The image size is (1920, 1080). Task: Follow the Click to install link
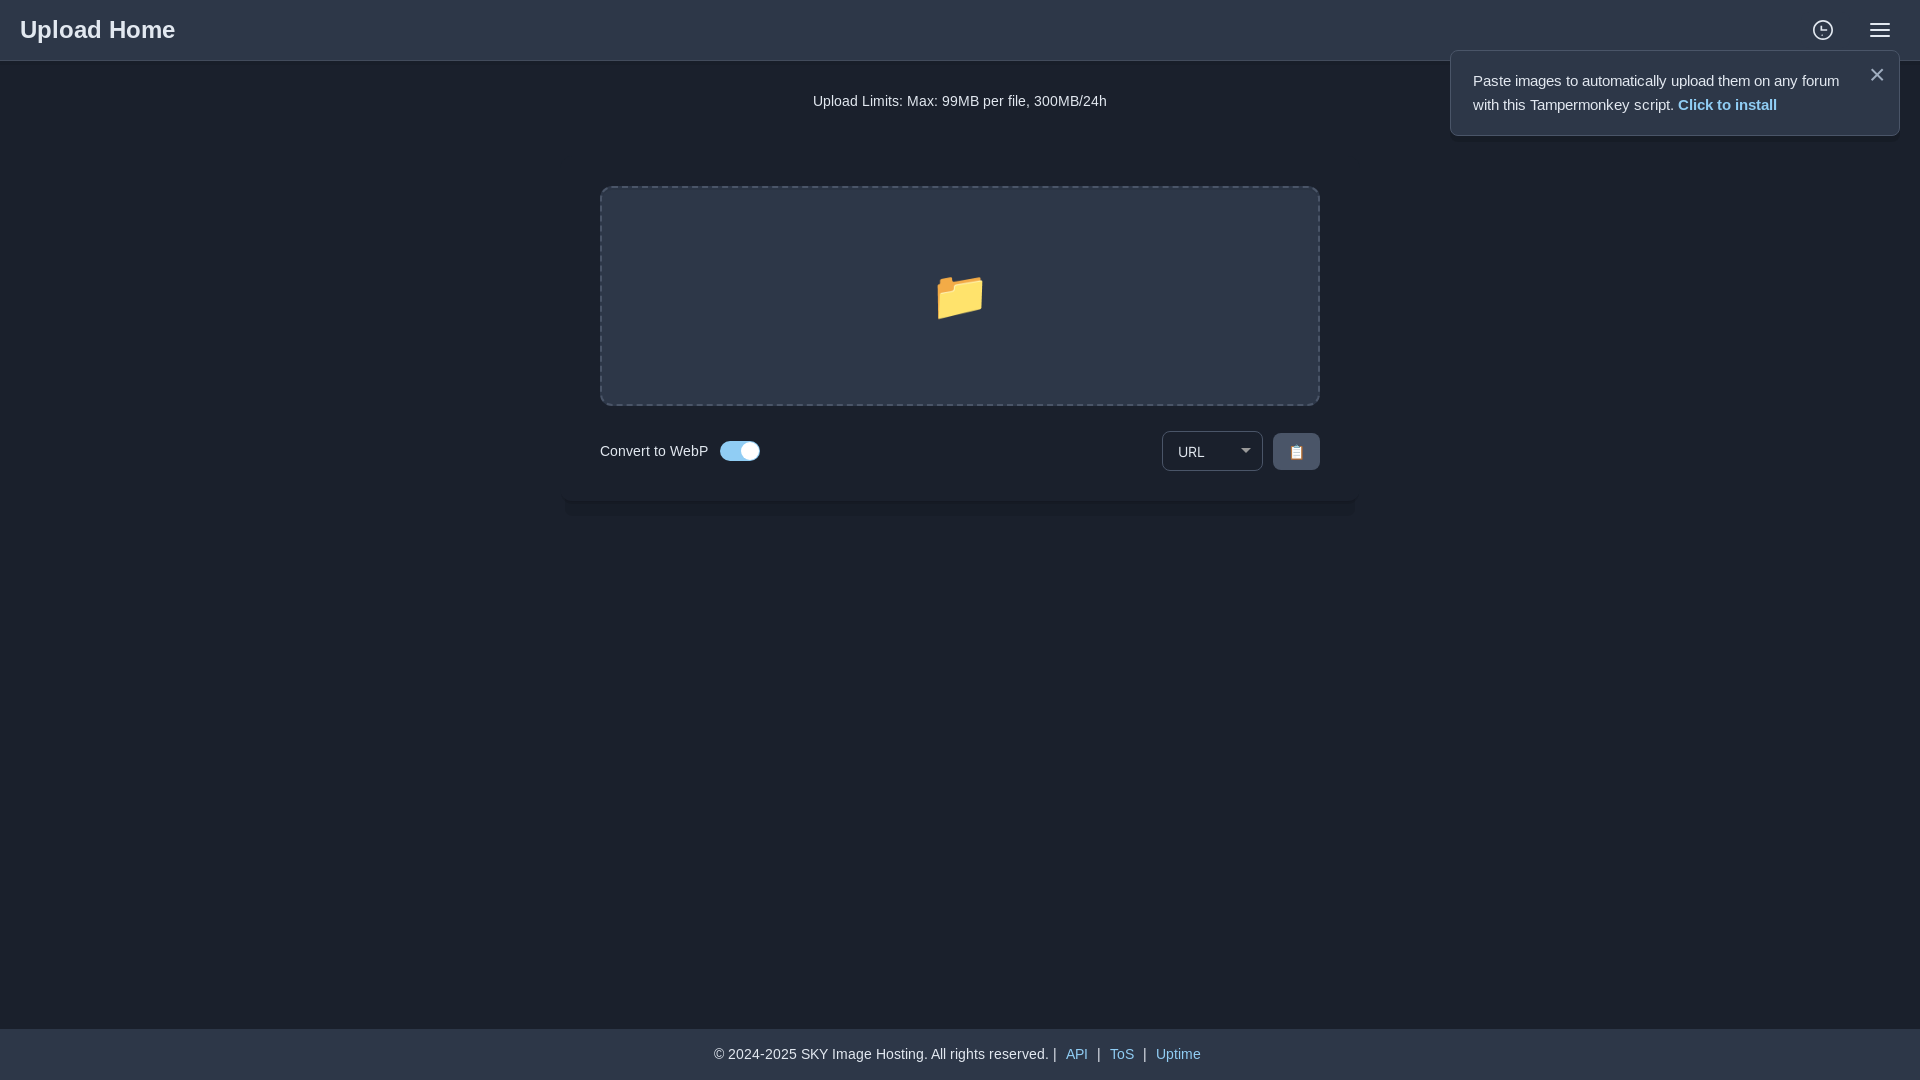coord(1727,105)
